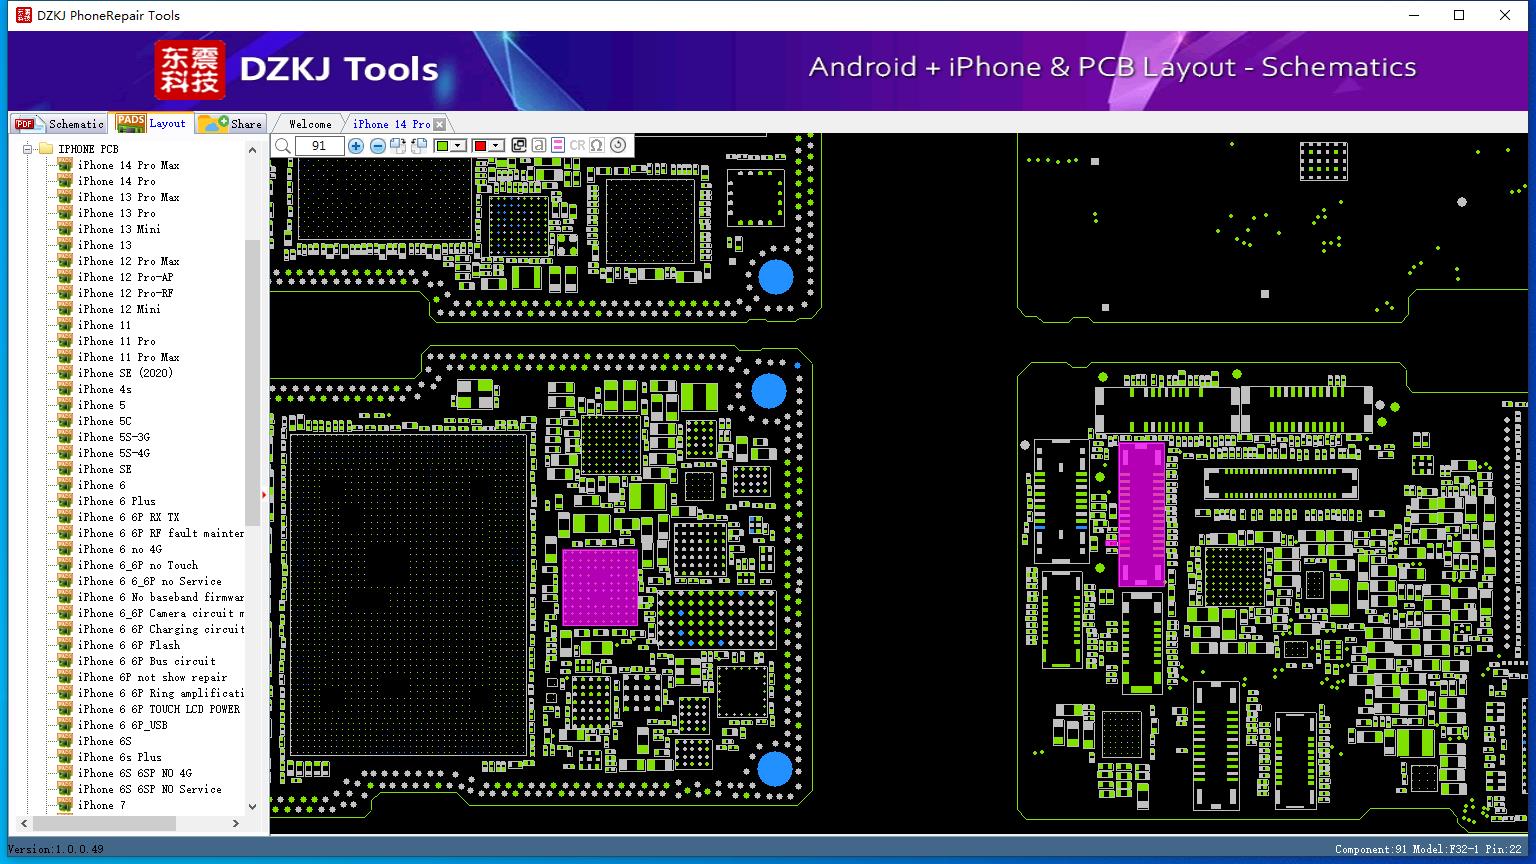Click the red color swatch
Image resolution: width=1536 pixels, height=864 pixels.
tap(480, 146)
